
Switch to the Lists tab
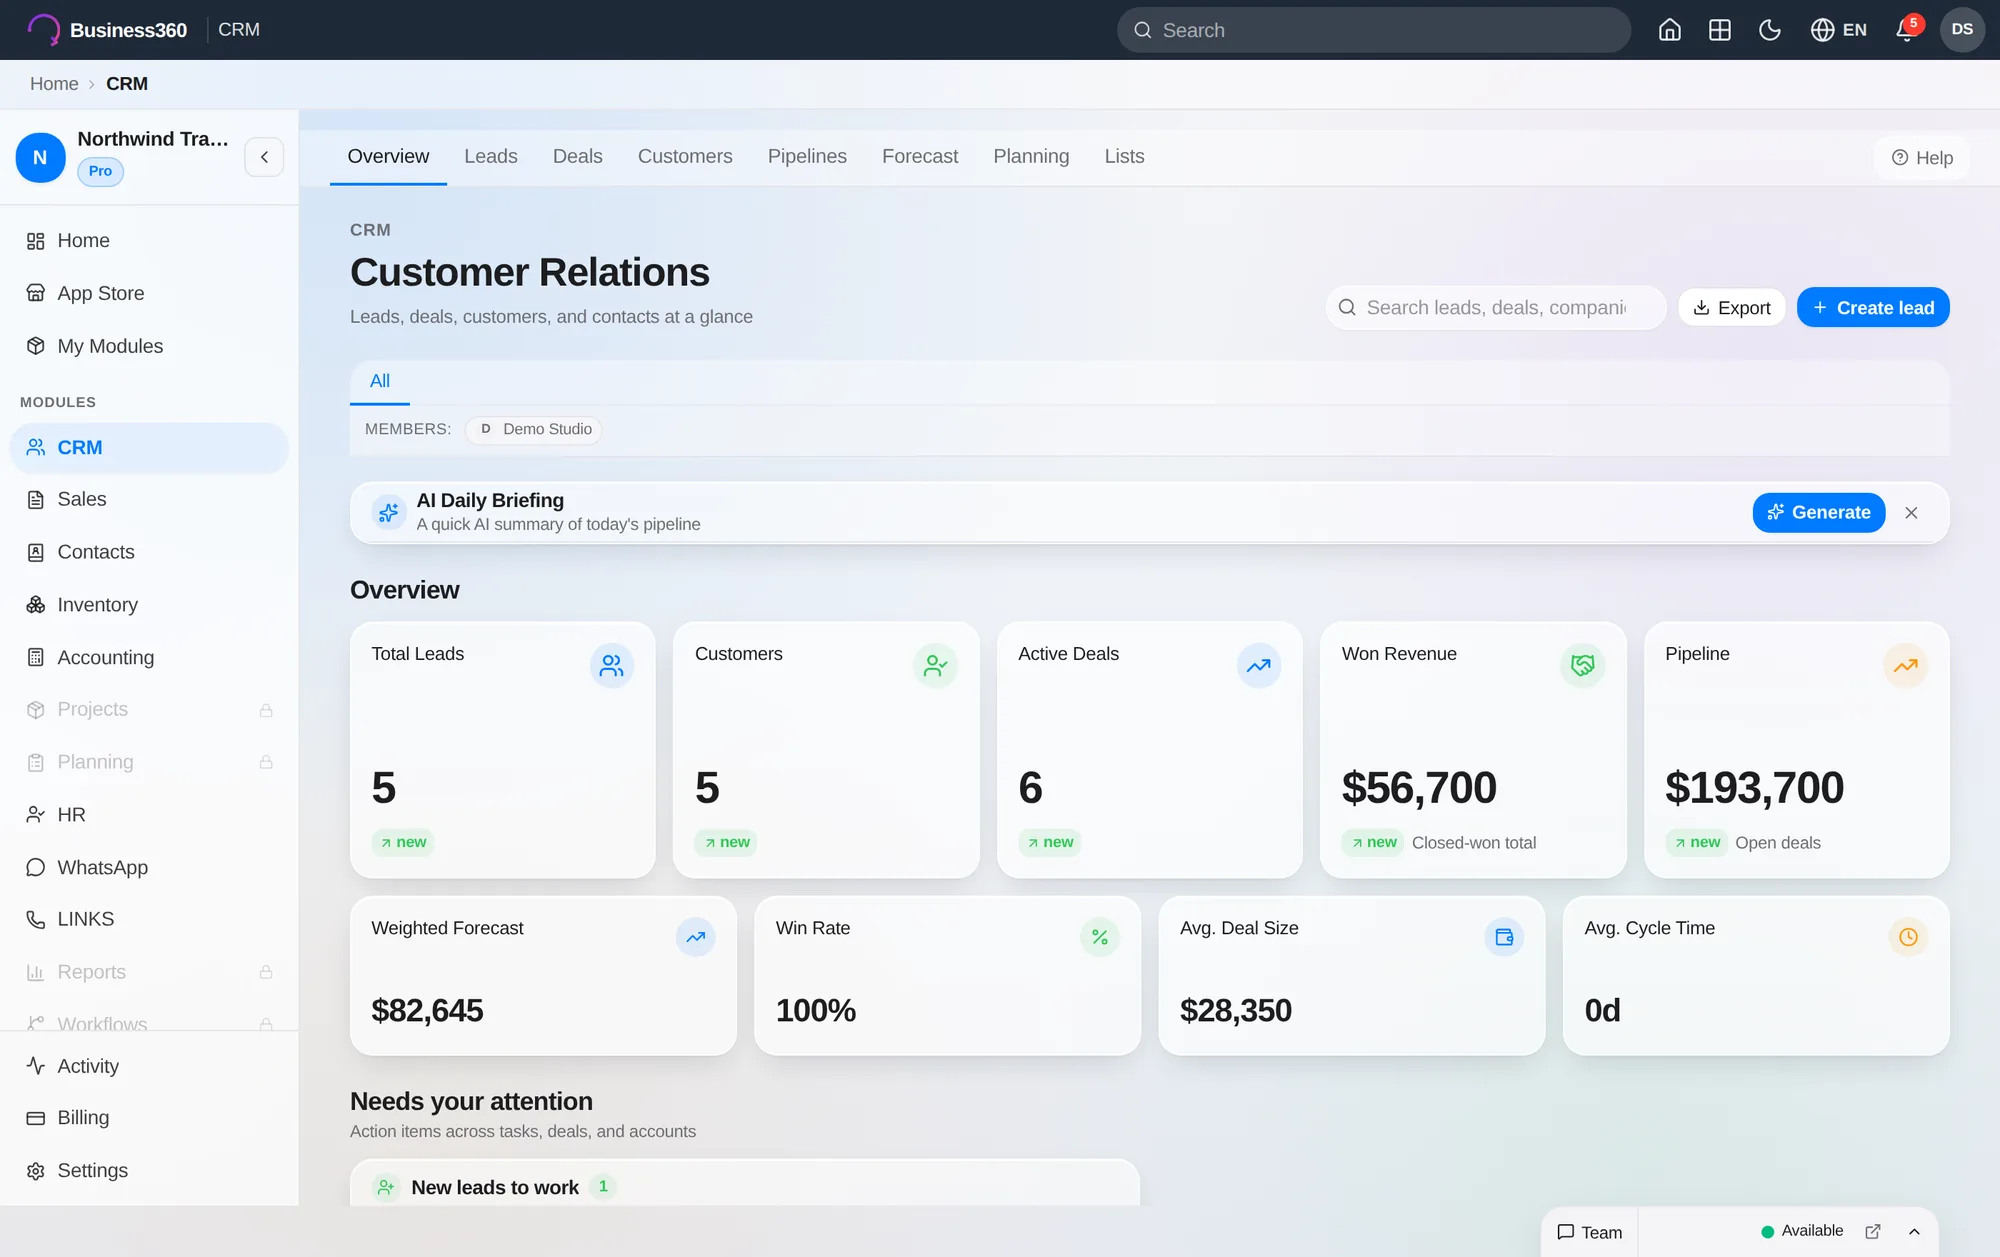tap(1124, 156)
